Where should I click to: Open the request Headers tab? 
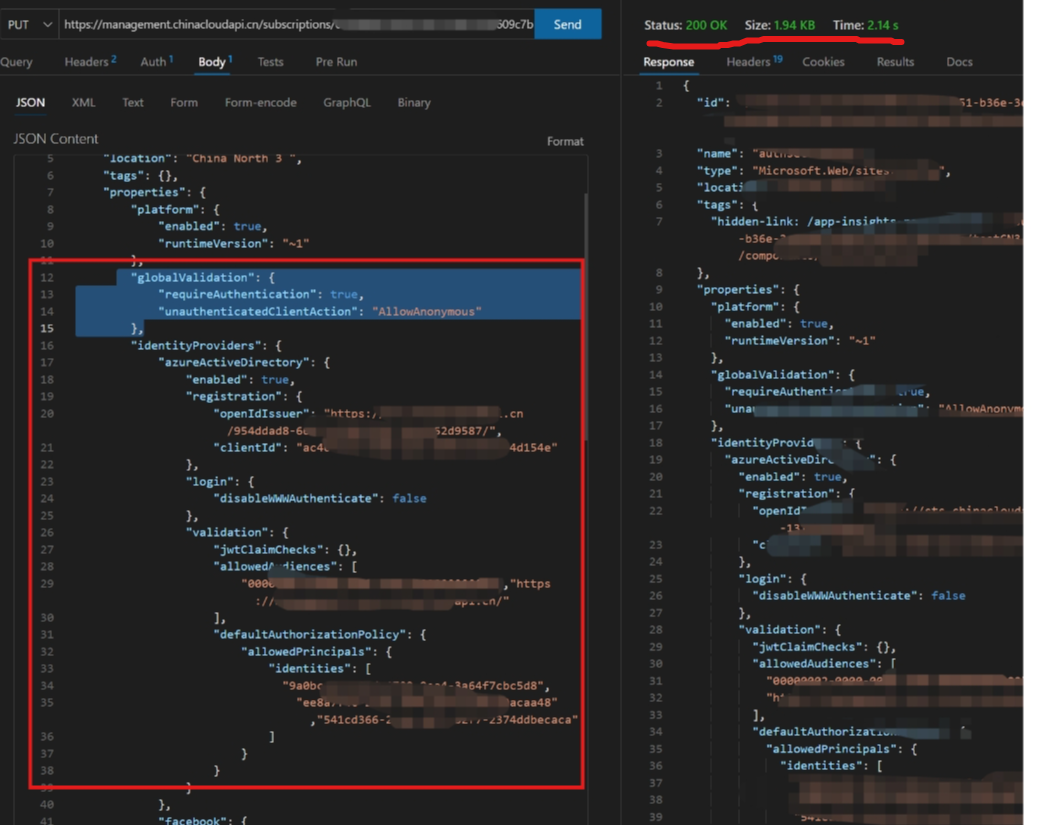tap(89, 62)
